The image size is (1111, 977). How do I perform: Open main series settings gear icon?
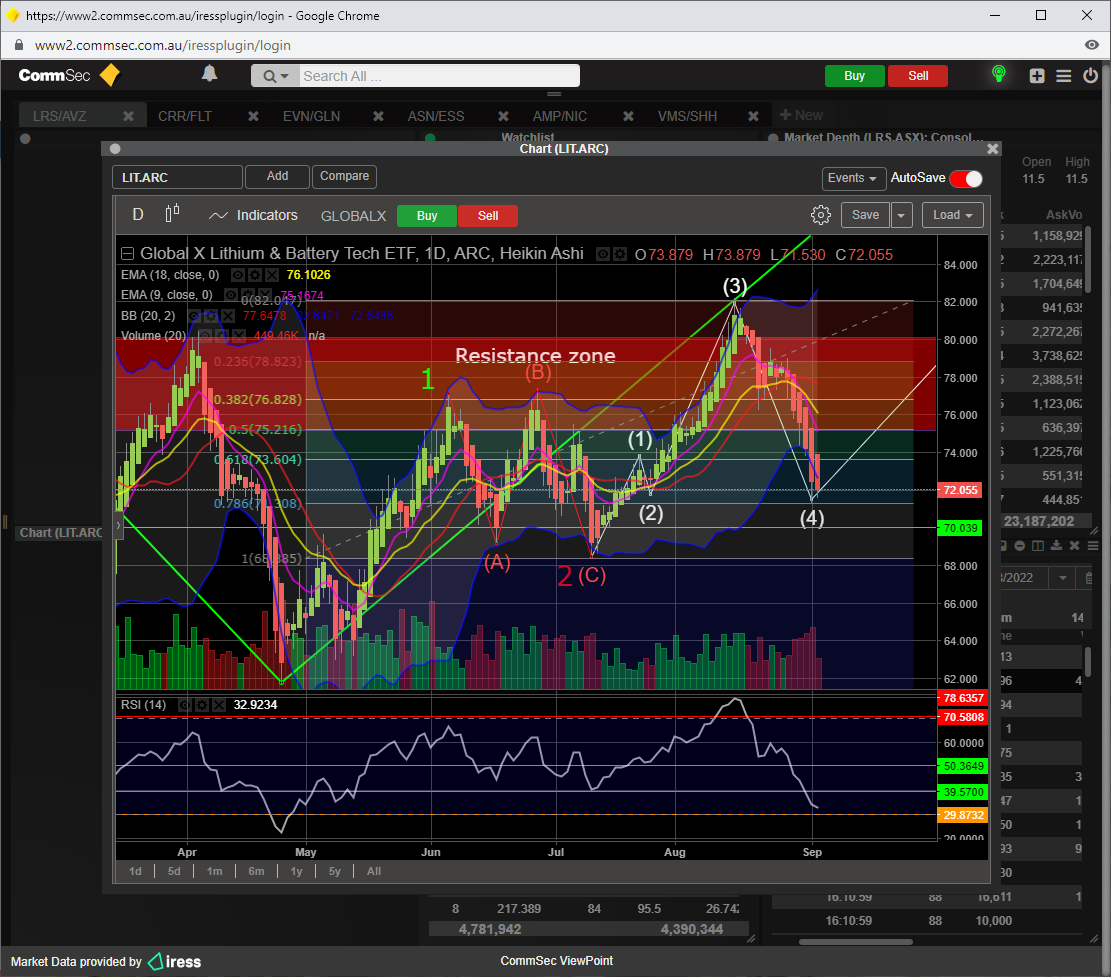tap(619, 254)
